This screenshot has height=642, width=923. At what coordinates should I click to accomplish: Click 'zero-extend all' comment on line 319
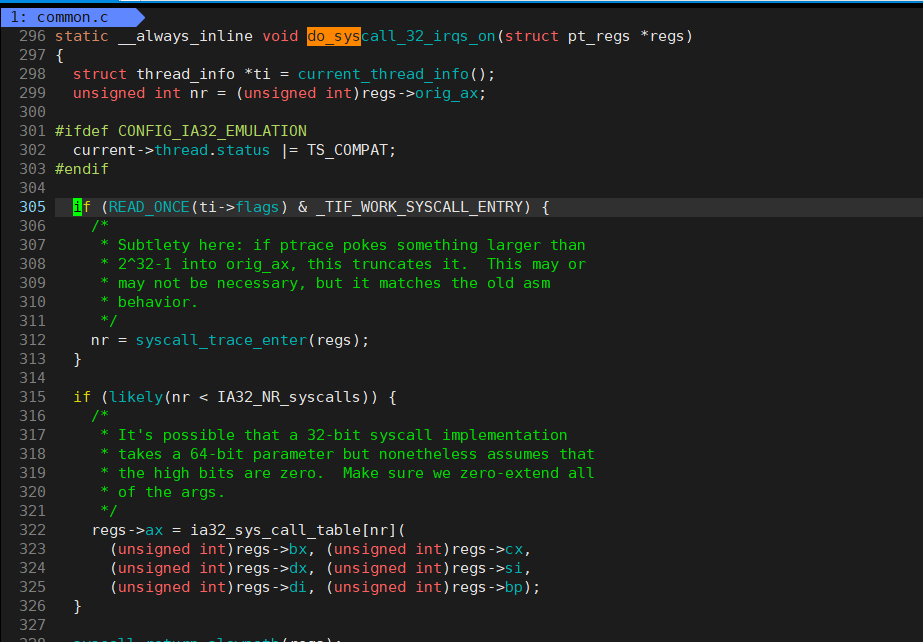click(x=527, y=473)
